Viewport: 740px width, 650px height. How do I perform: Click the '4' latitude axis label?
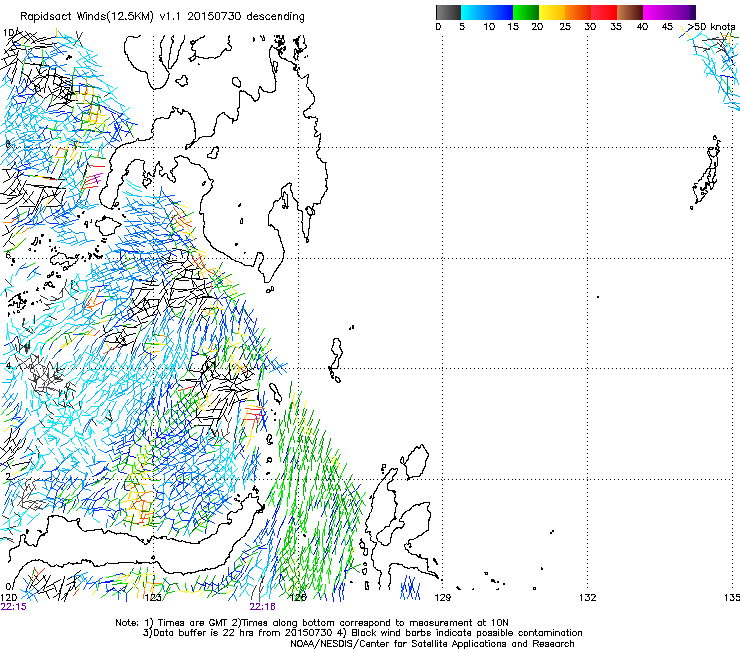click(x=8, y=365)
